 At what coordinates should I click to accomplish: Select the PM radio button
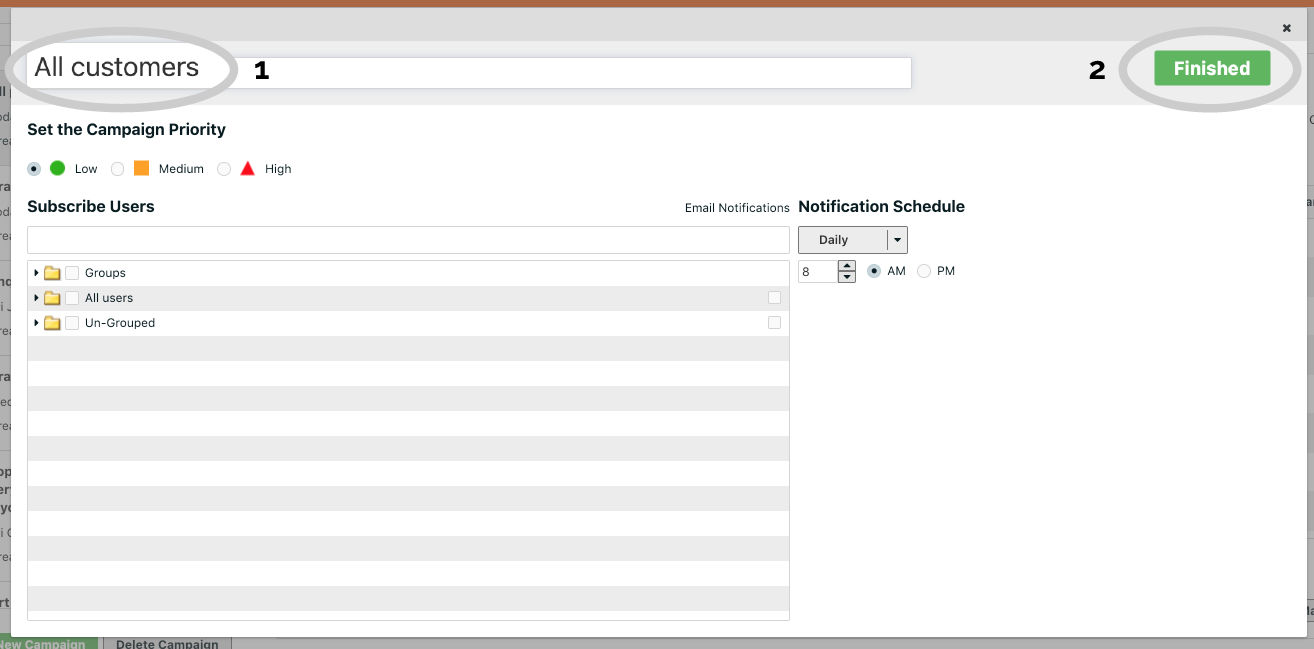tap(924, 271)
